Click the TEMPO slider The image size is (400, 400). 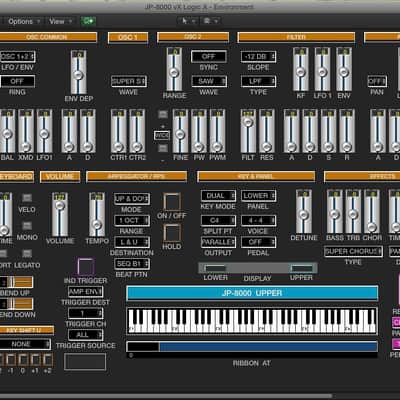(97, 214)
